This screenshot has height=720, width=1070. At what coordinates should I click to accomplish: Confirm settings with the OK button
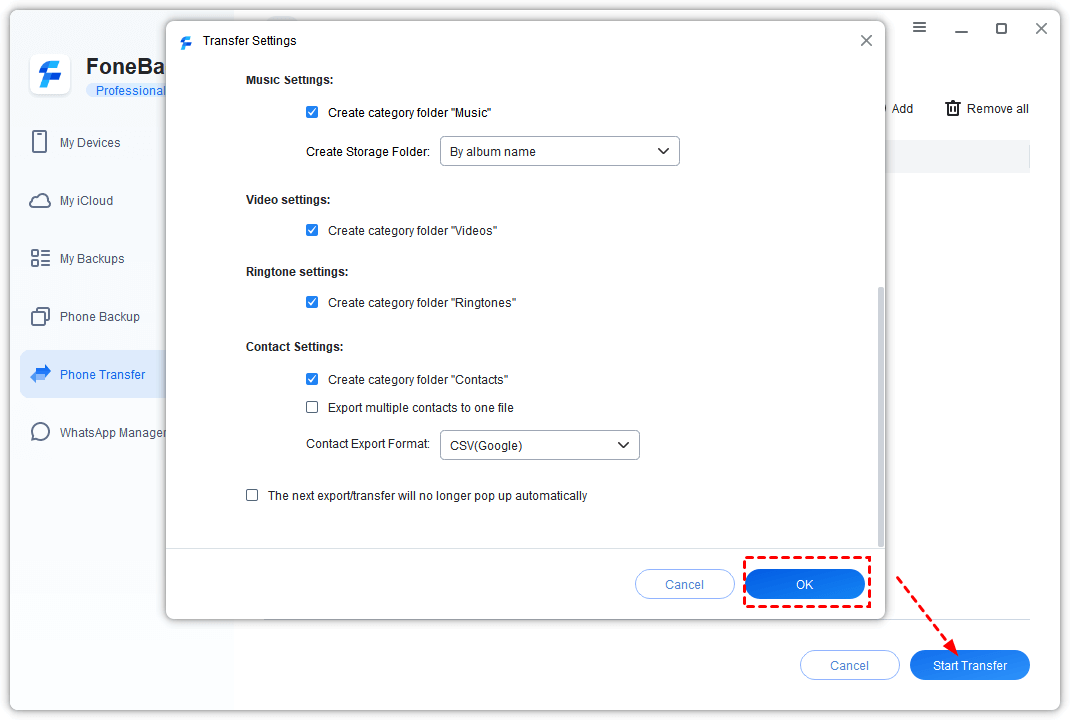805,585
